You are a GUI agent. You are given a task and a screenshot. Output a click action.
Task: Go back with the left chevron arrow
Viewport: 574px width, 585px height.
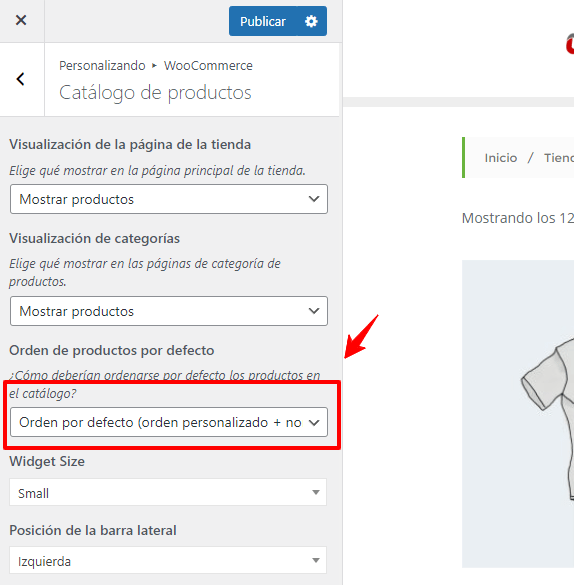click(x=21, y=79)
